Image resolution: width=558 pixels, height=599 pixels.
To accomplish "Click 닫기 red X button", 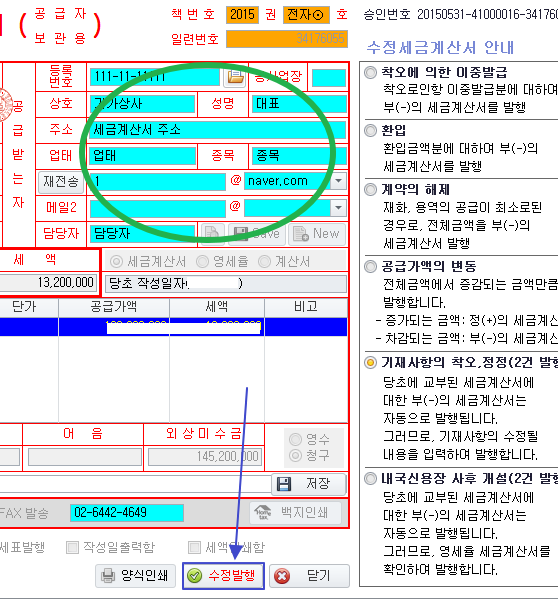I will (309, 575).
